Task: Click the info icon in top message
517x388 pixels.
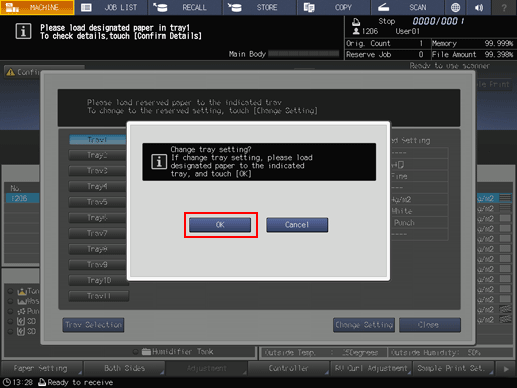Action: [x=23, y=32]
